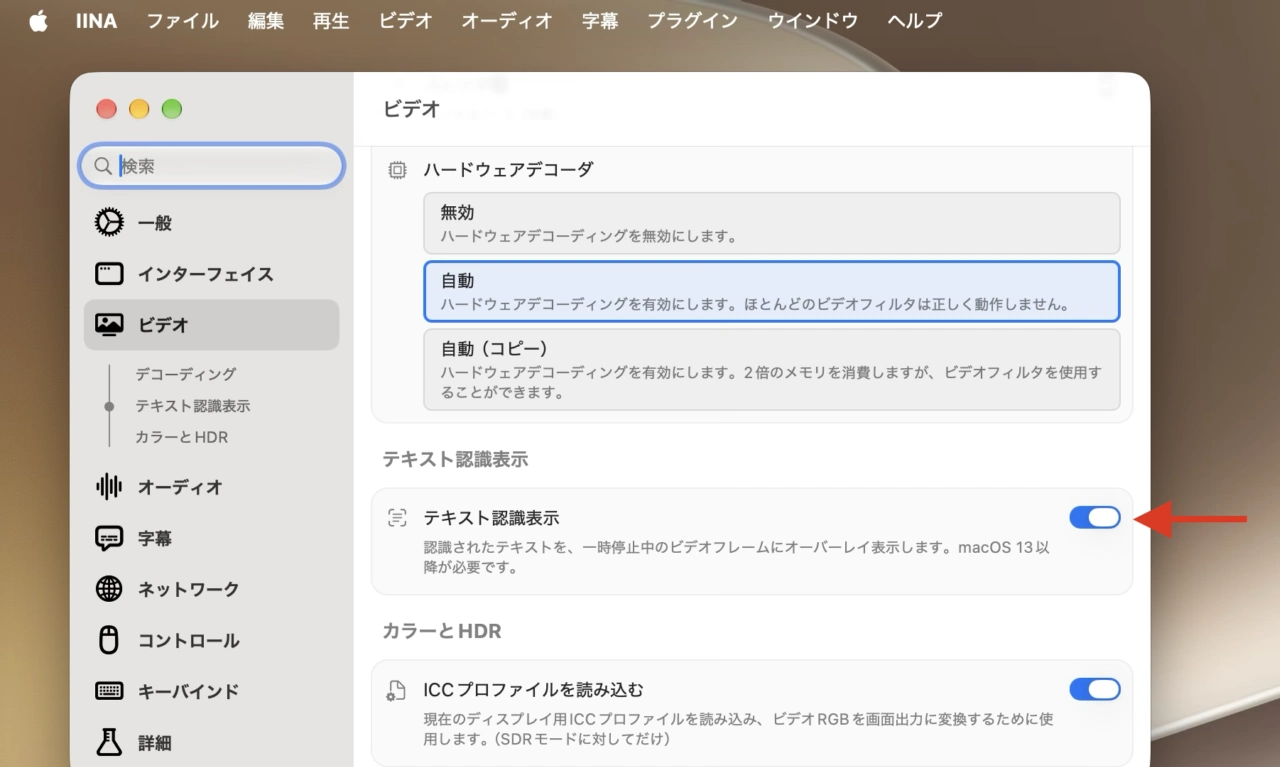Click the ハードウェアデコーダ chip icon
This screenshot has width=1280, height=767.
click(x=397, y=170)
